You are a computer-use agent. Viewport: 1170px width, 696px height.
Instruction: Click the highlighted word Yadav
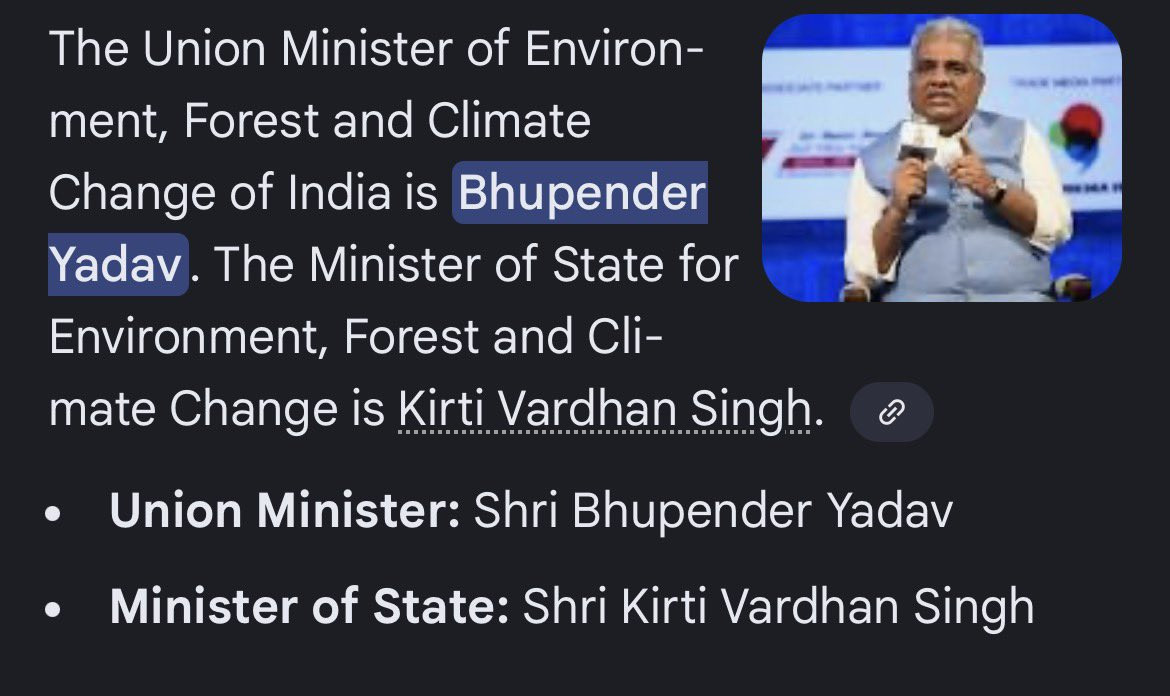(117, 265)
